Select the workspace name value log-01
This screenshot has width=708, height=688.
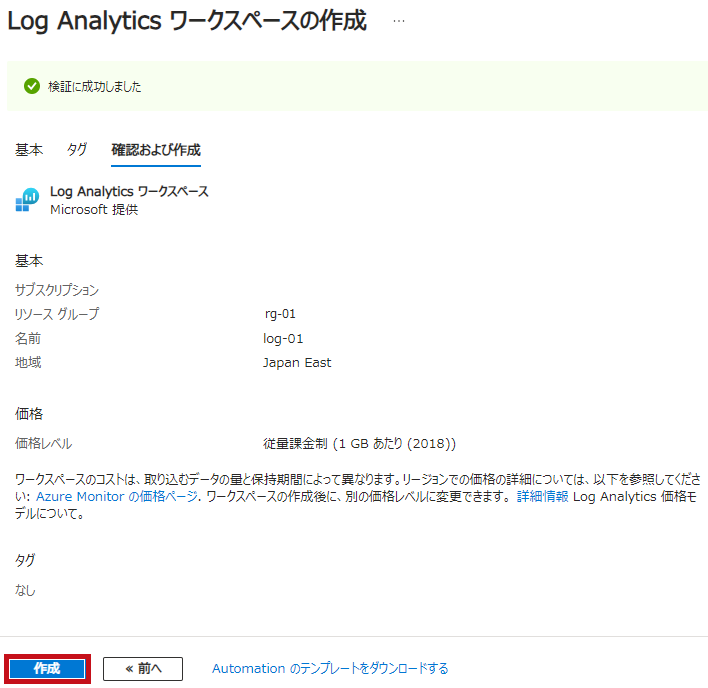[x=283, y=339]
